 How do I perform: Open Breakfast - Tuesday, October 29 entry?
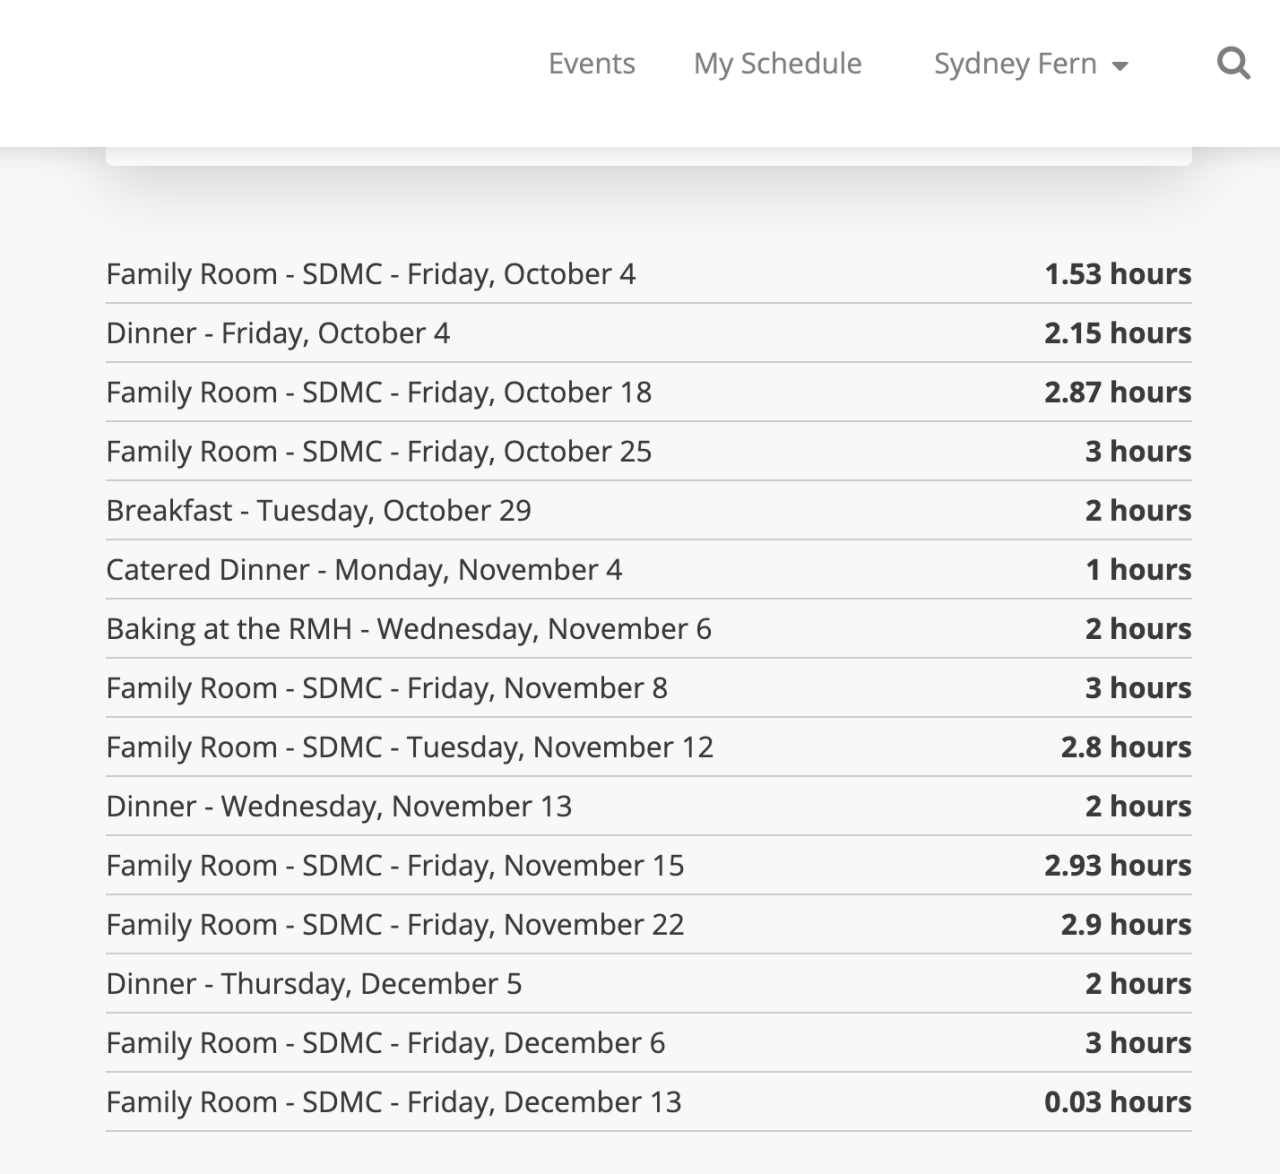pos(319,510)
